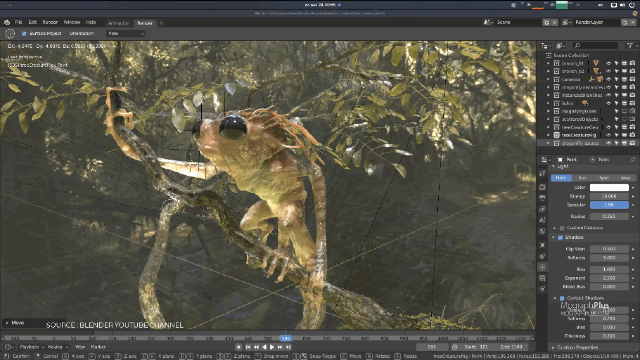Open the outliner display mode dropdown

[x=546, y=46]
